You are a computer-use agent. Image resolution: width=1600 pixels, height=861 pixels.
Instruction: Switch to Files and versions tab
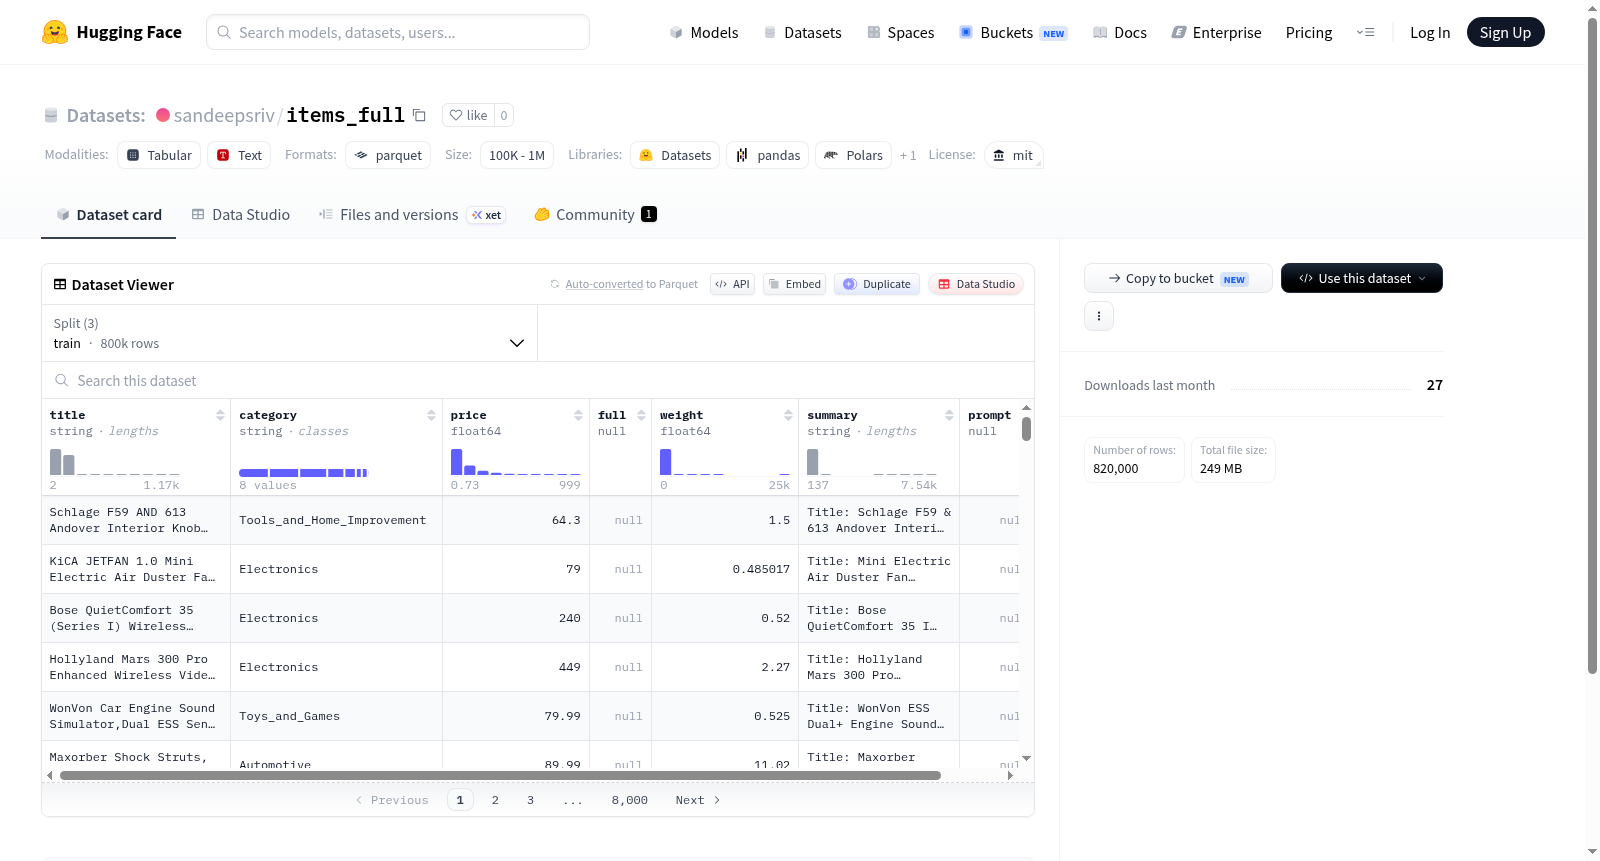pyautogui.click(x=412, y=215)
